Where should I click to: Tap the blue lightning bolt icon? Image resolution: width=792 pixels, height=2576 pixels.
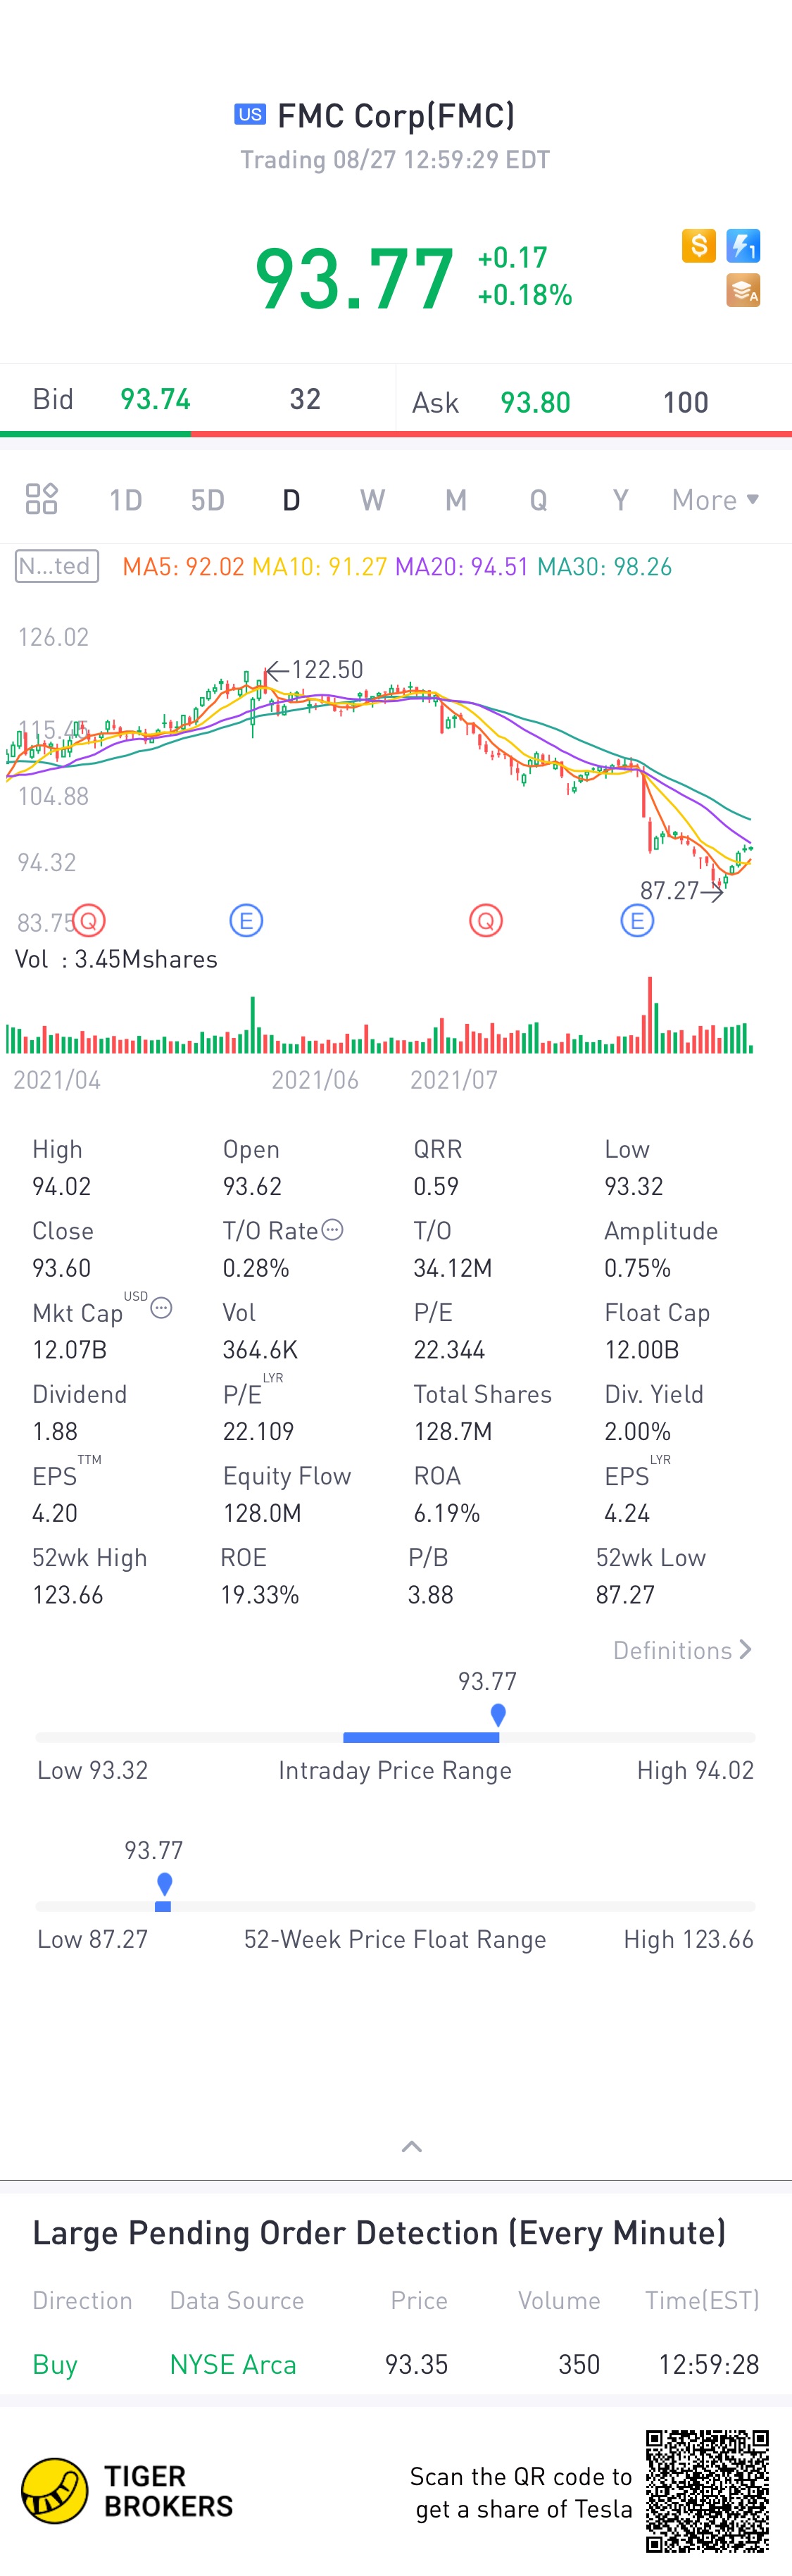[743, 245]
